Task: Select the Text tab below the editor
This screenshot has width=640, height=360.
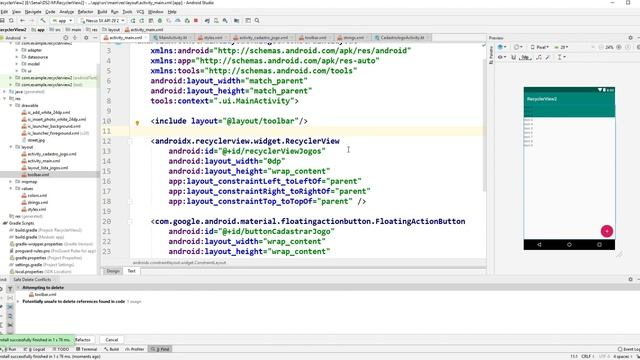Action: pyautogui.click(x=131, y=271)
